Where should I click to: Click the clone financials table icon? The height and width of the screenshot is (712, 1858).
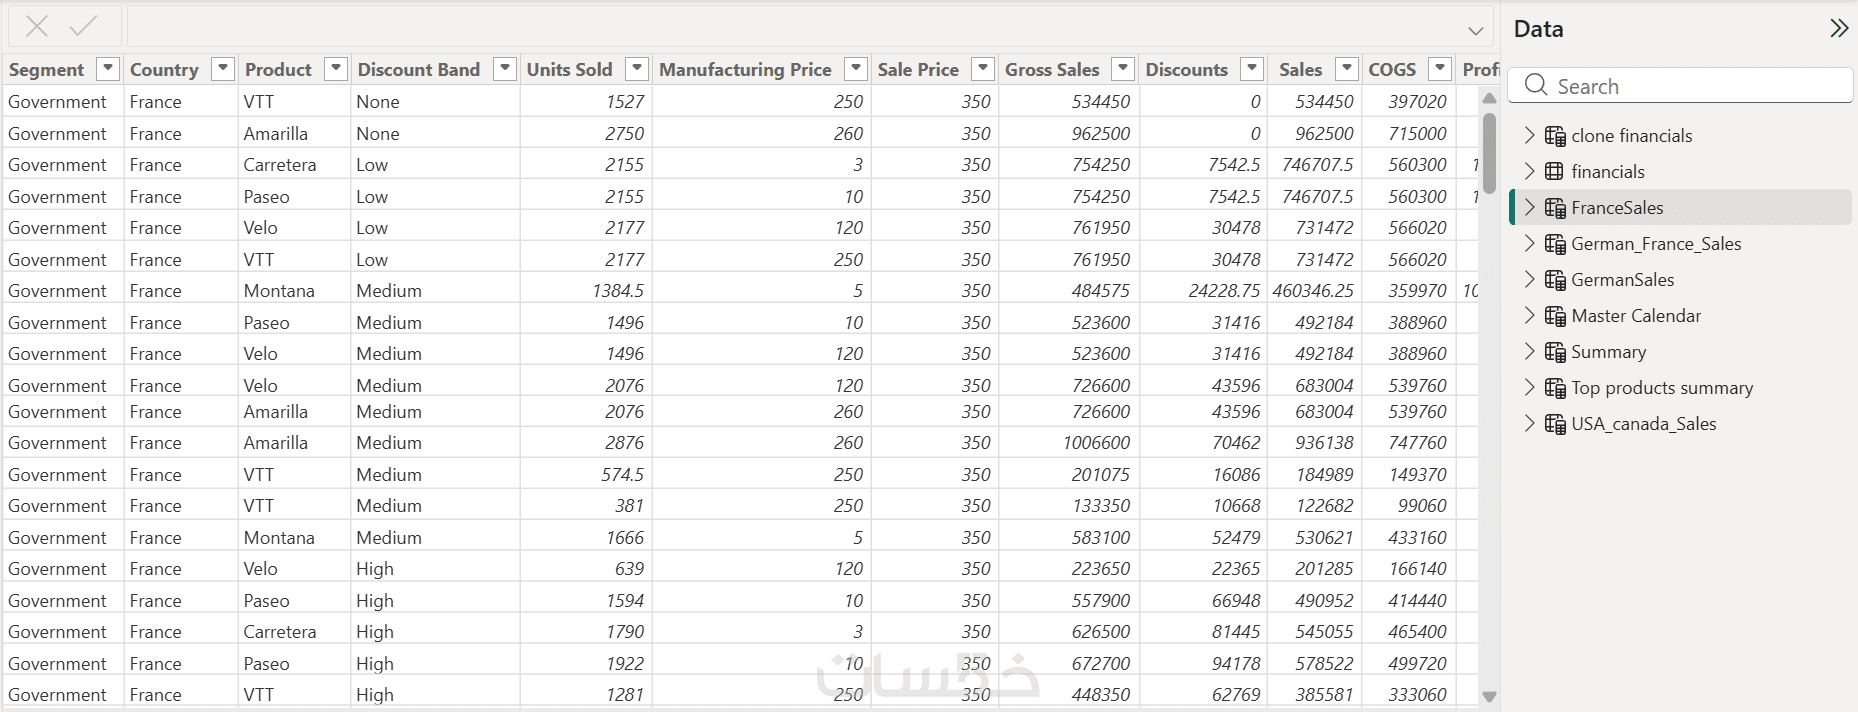(x=1555, y=136)
